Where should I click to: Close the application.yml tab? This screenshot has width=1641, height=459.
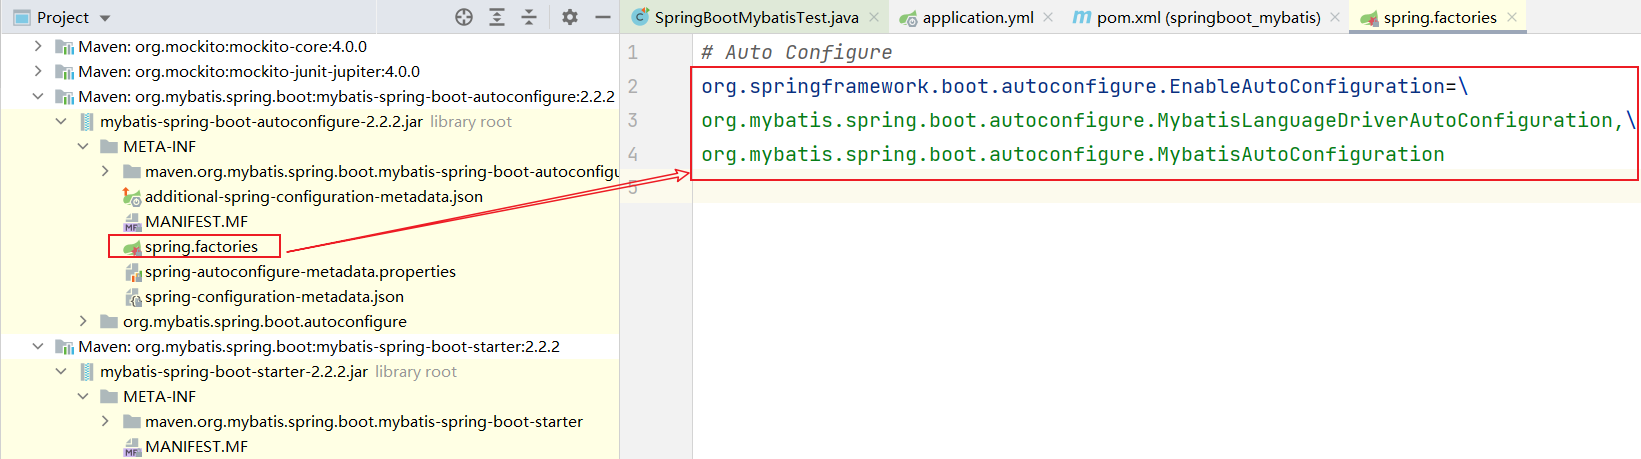pos(1048,17)
